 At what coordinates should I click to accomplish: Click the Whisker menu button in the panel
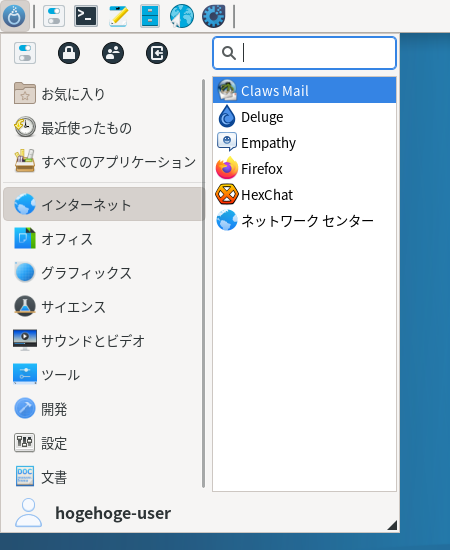click(x=14, y=16)
